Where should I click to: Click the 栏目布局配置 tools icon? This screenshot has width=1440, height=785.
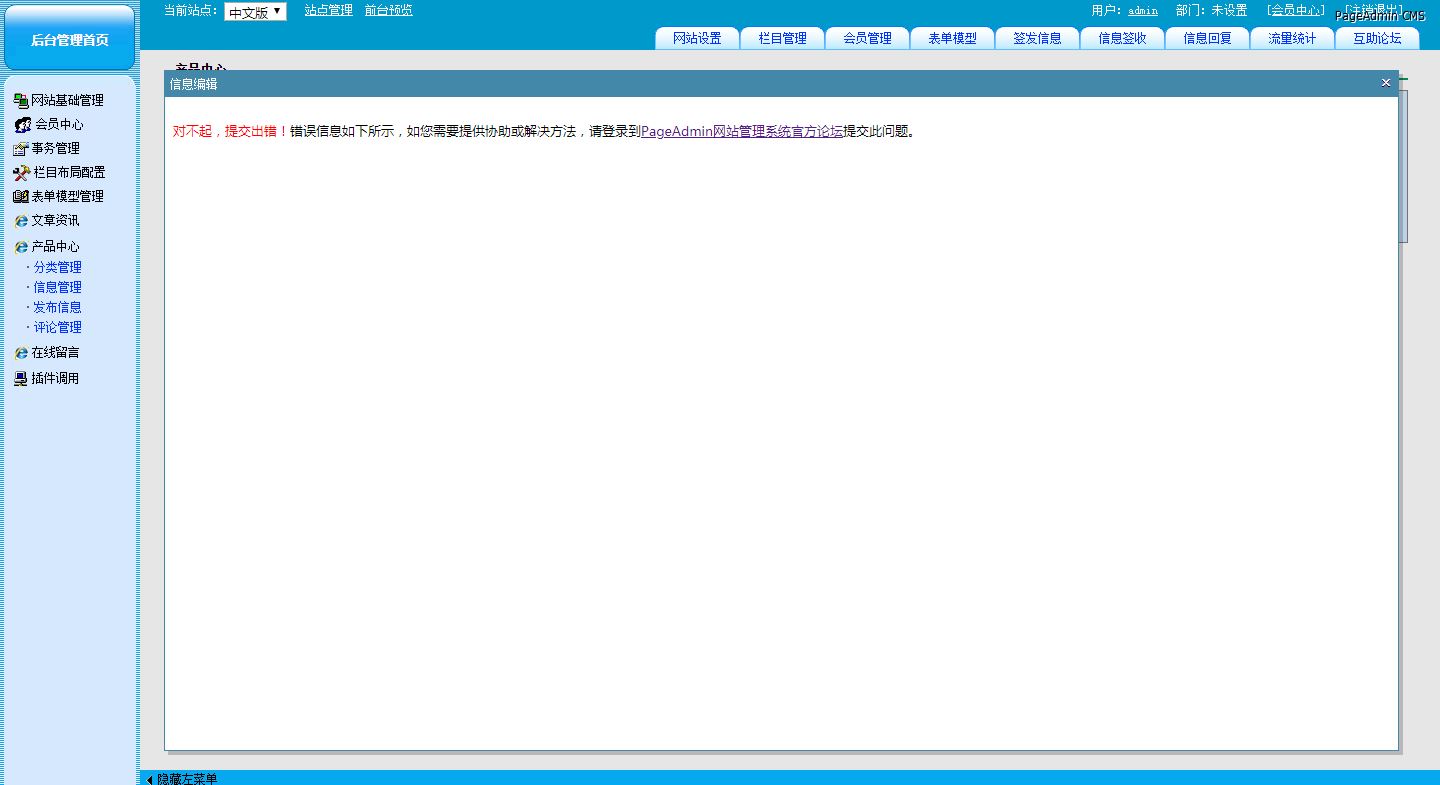(21, 173)
